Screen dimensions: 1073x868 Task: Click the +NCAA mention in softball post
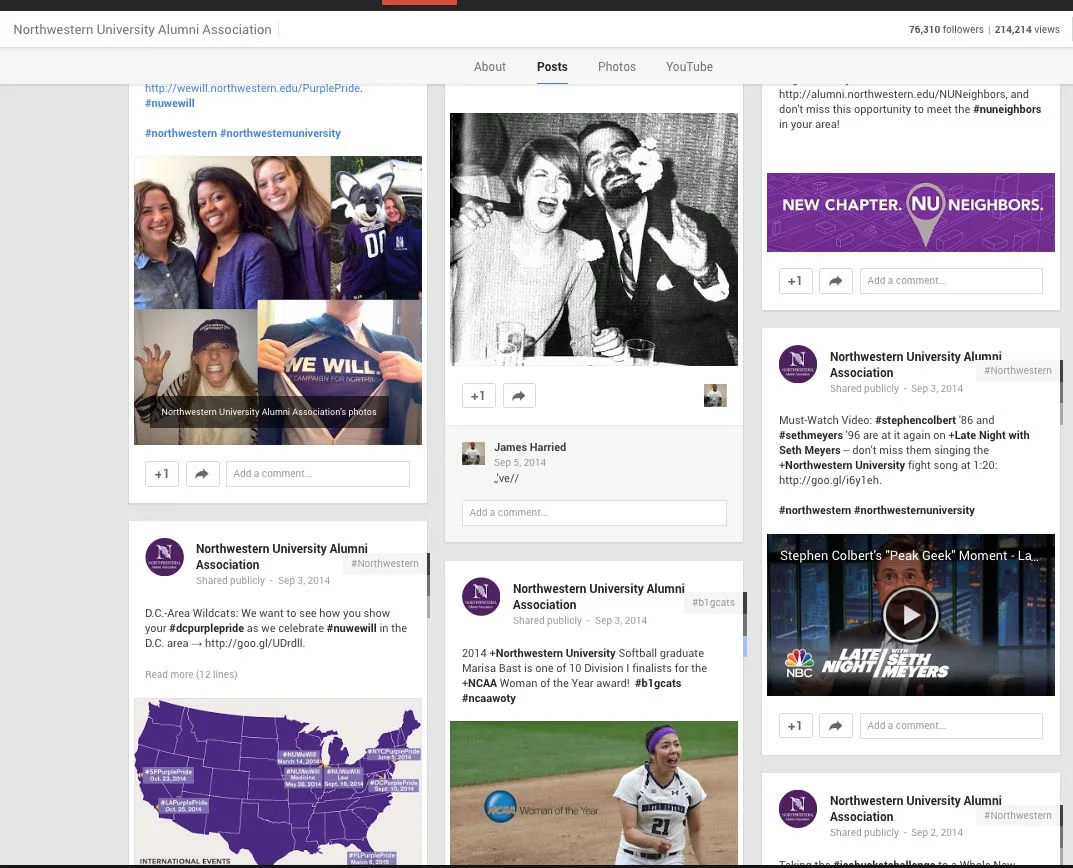pos(479,683)
